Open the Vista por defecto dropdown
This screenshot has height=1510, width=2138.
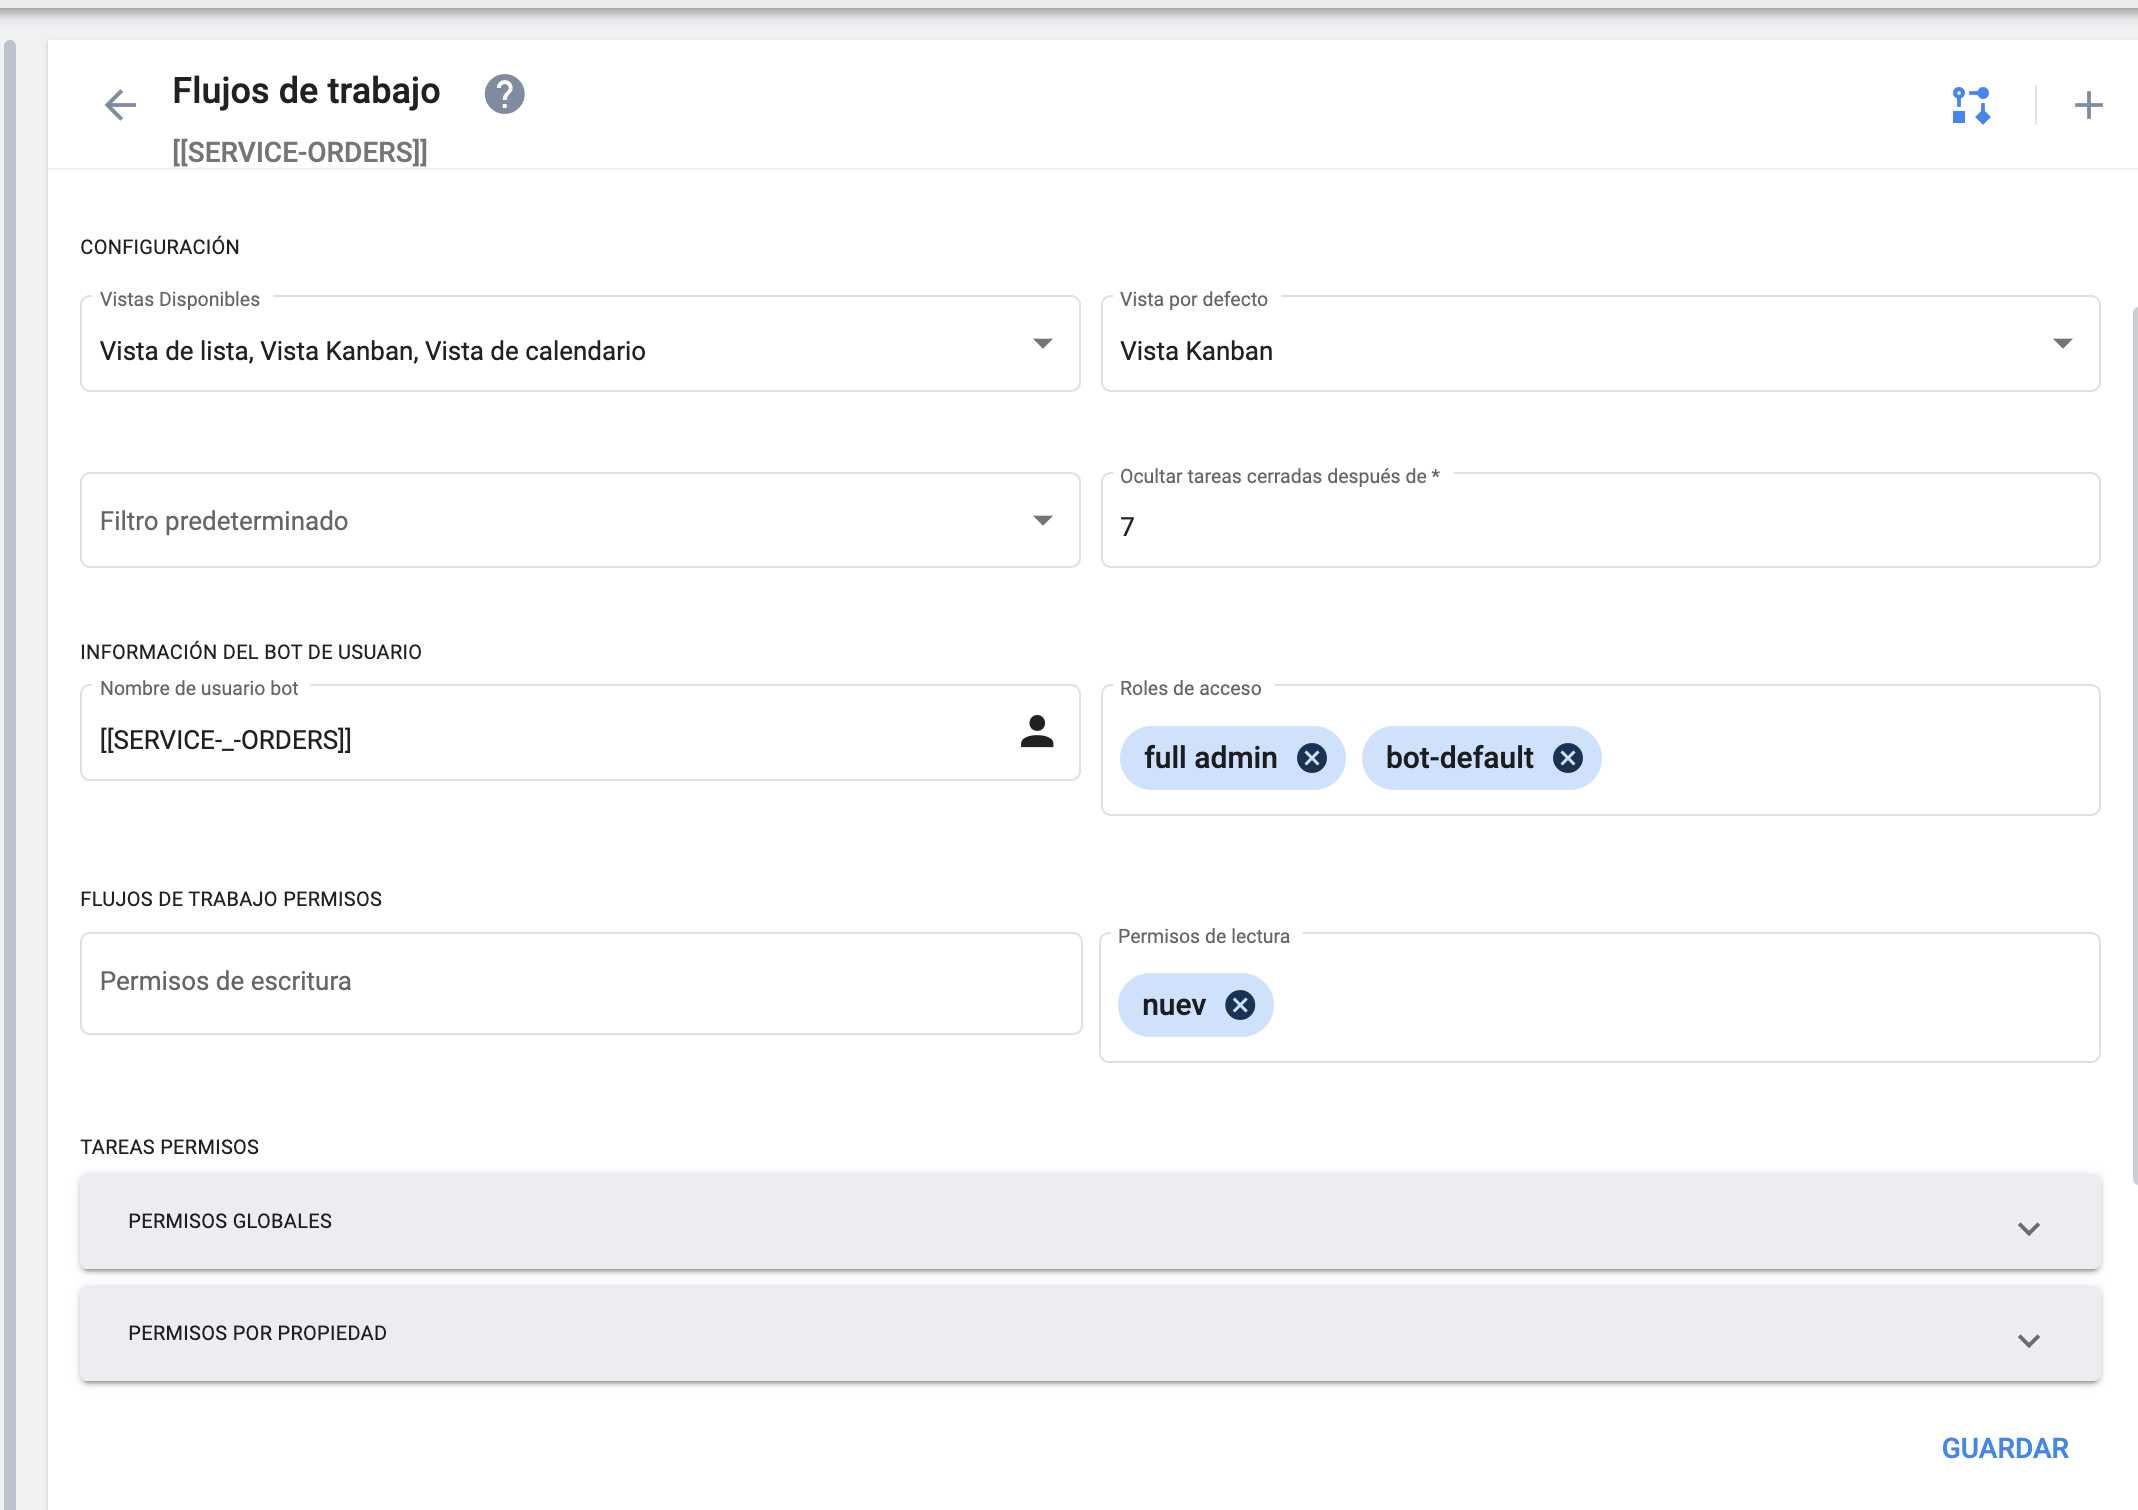pyautogui.click(x=2066, y=344)
